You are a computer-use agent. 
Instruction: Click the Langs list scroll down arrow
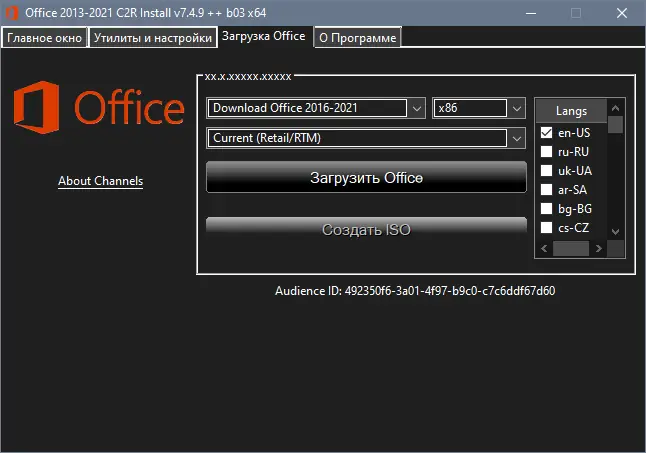click(x=616, y=231)
